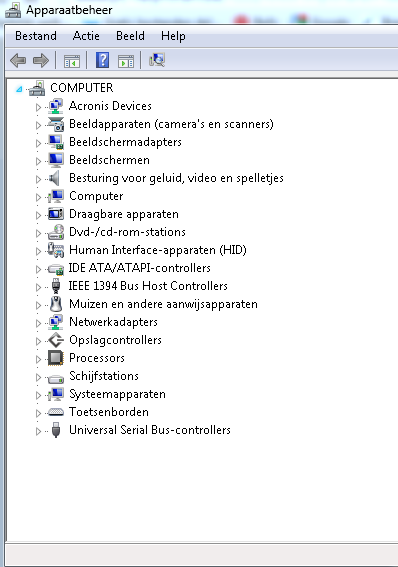Toggle the action pane toolbar icon

pos(126,61)
